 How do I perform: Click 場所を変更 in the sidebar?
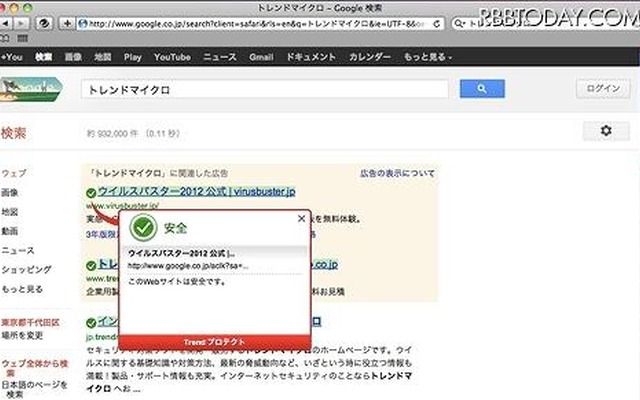[22, 335]
